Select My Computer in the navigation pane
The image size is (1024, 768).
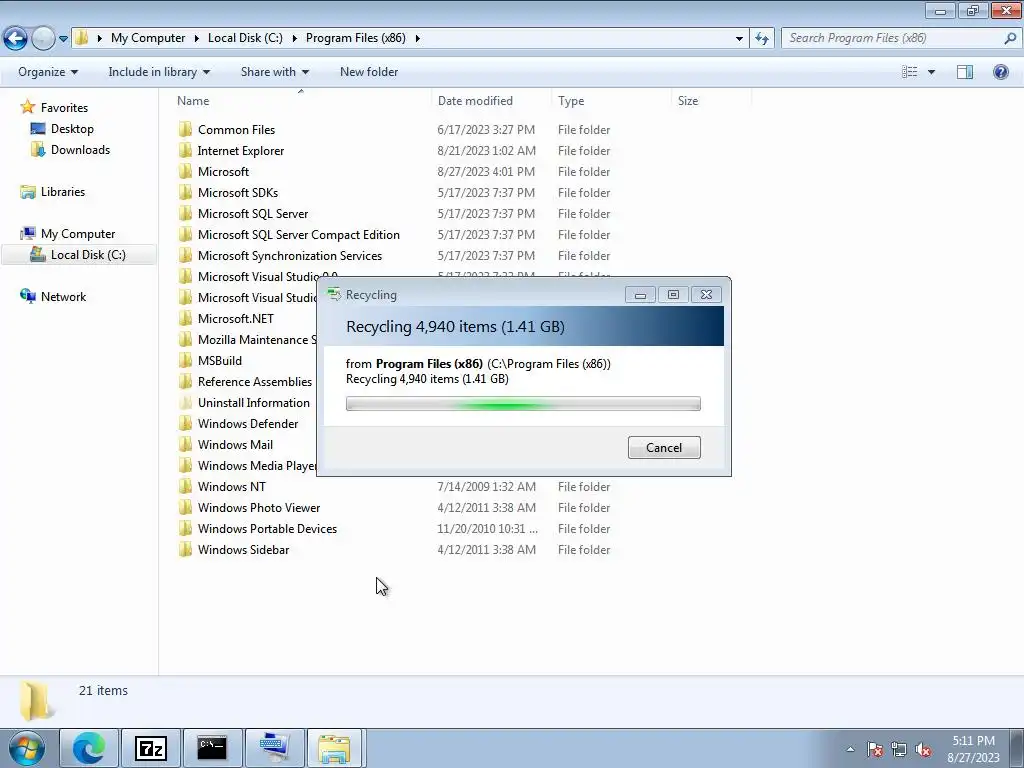tap(78, 234)
